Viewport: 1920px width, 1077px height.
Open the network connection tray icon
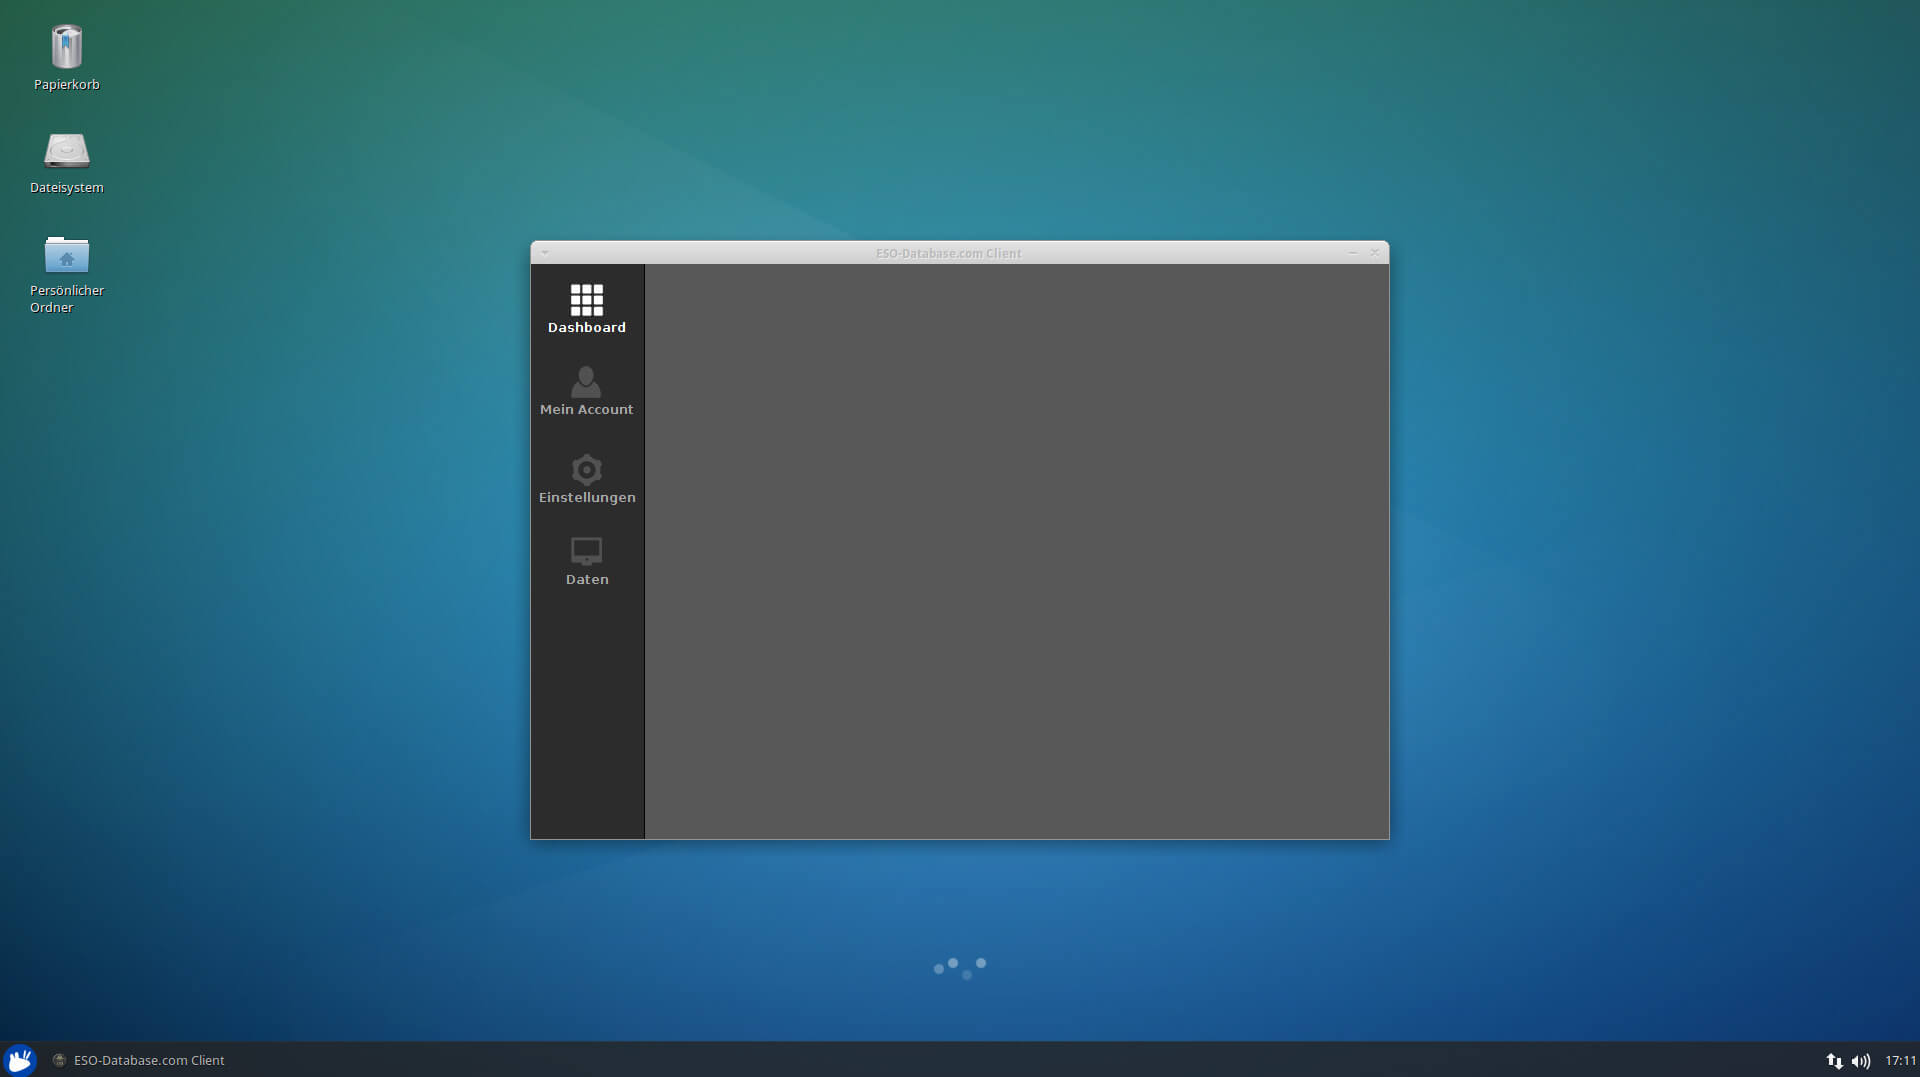pos(1834,1061)
